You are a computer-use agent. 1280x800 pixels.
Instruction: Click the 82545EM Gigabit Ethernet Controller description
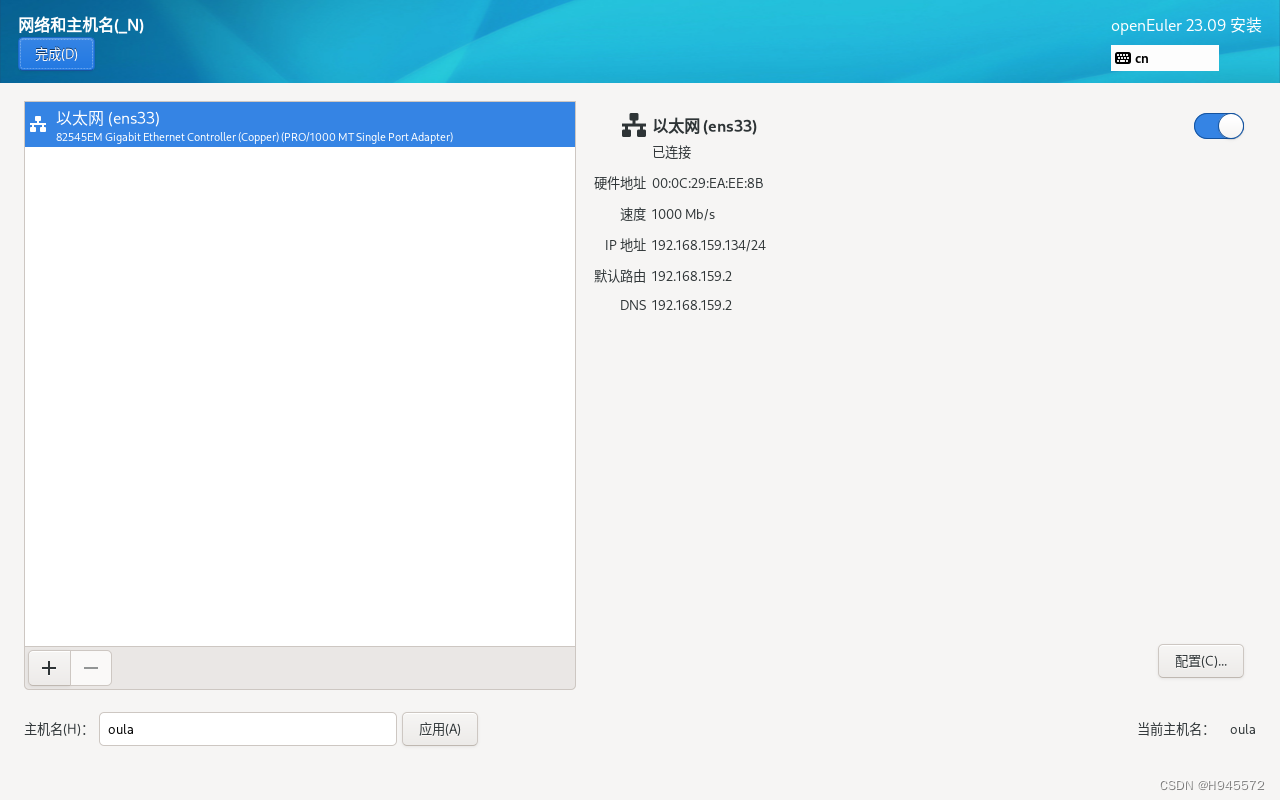(254, 137)
